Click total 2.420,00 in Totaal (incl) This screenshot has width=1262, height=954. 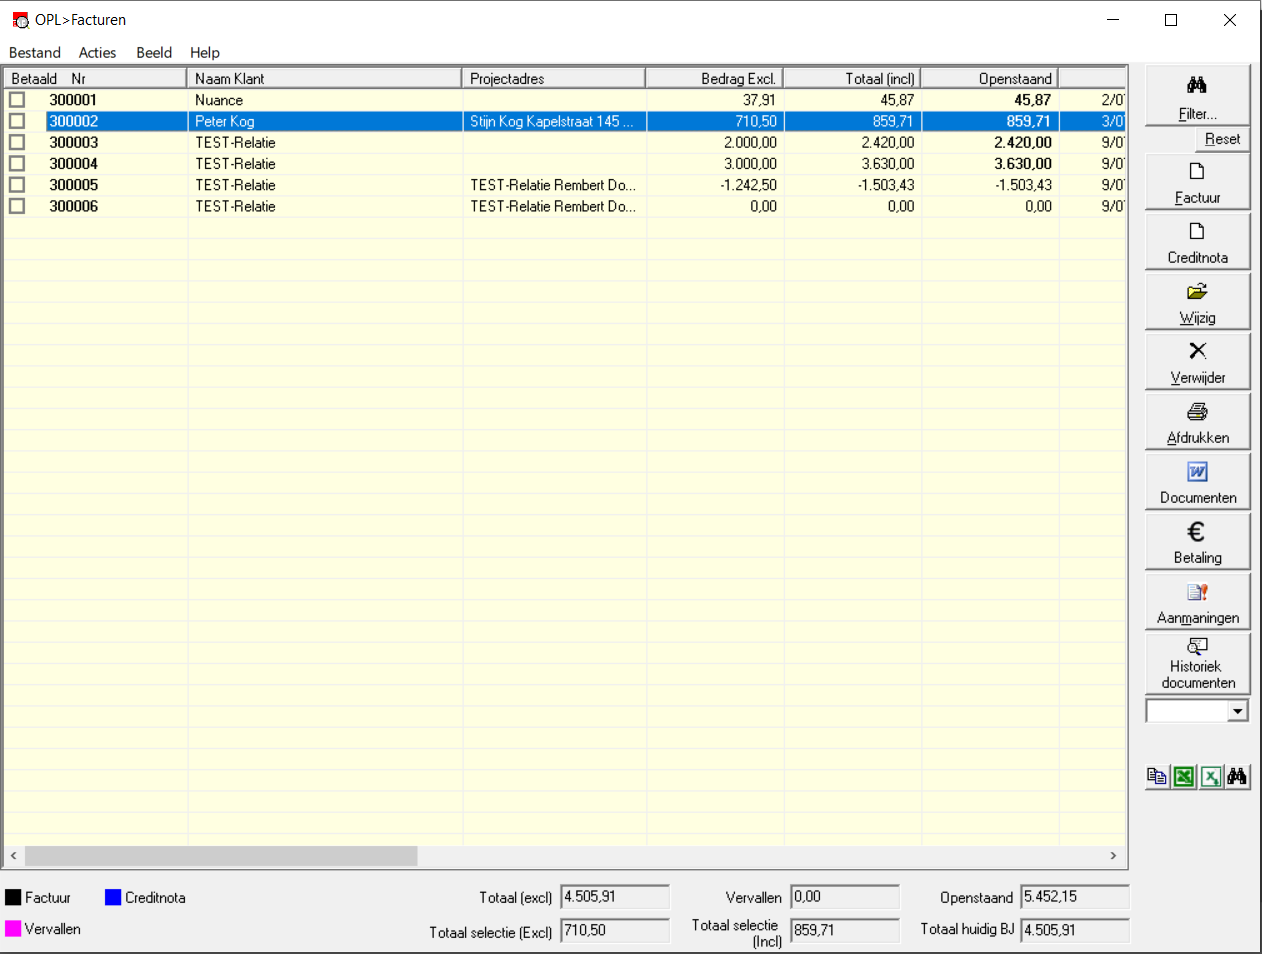(888, 142)
